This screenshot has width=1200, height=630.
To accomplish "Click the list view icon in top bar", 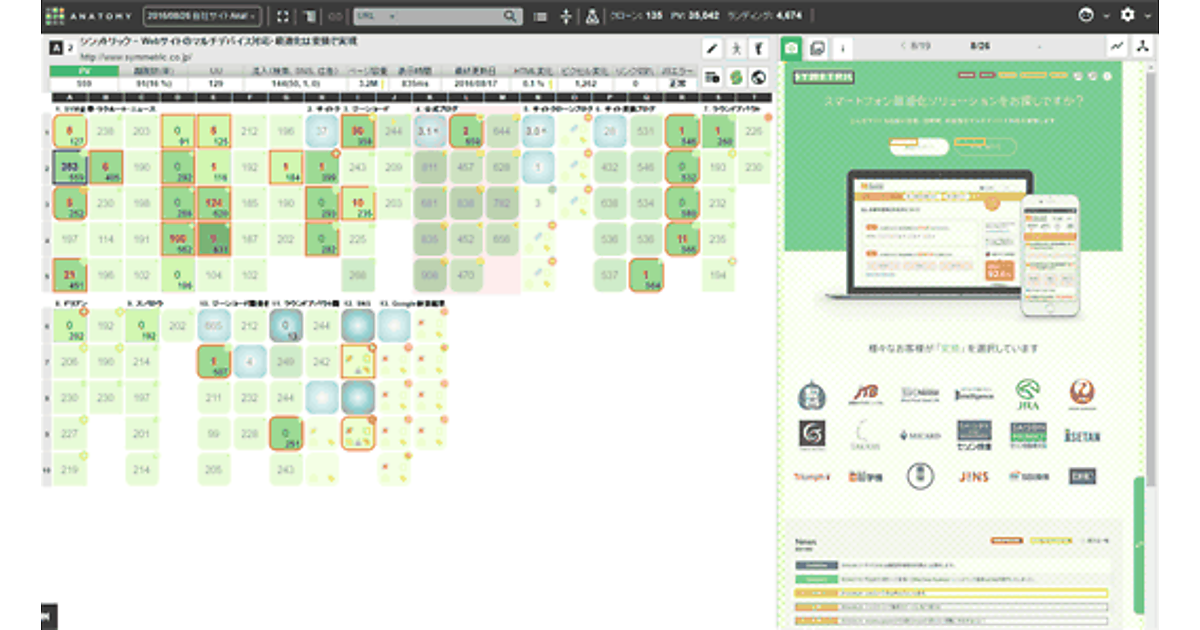I will [541, 16].
